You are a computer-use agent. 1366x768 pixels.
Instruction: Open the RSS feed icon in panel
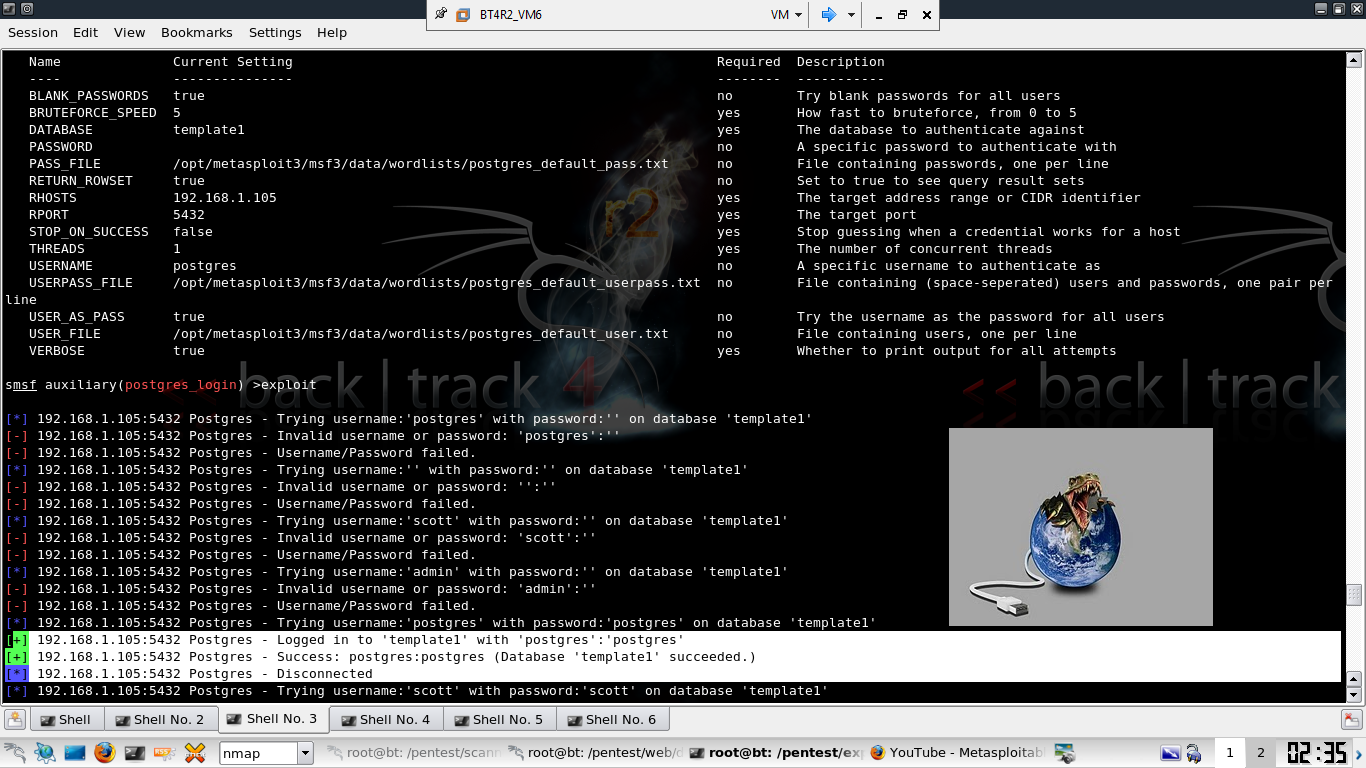click(165, 752)
